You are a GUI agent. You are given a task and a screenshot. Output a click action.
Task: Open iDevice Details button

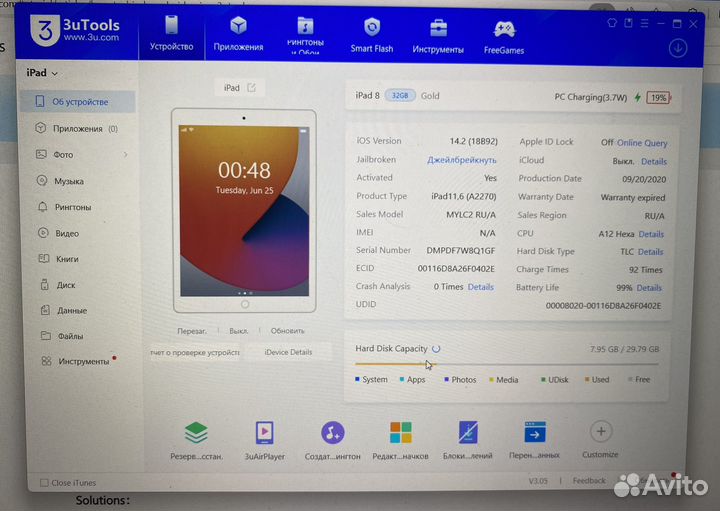click(x=288, y=352)
